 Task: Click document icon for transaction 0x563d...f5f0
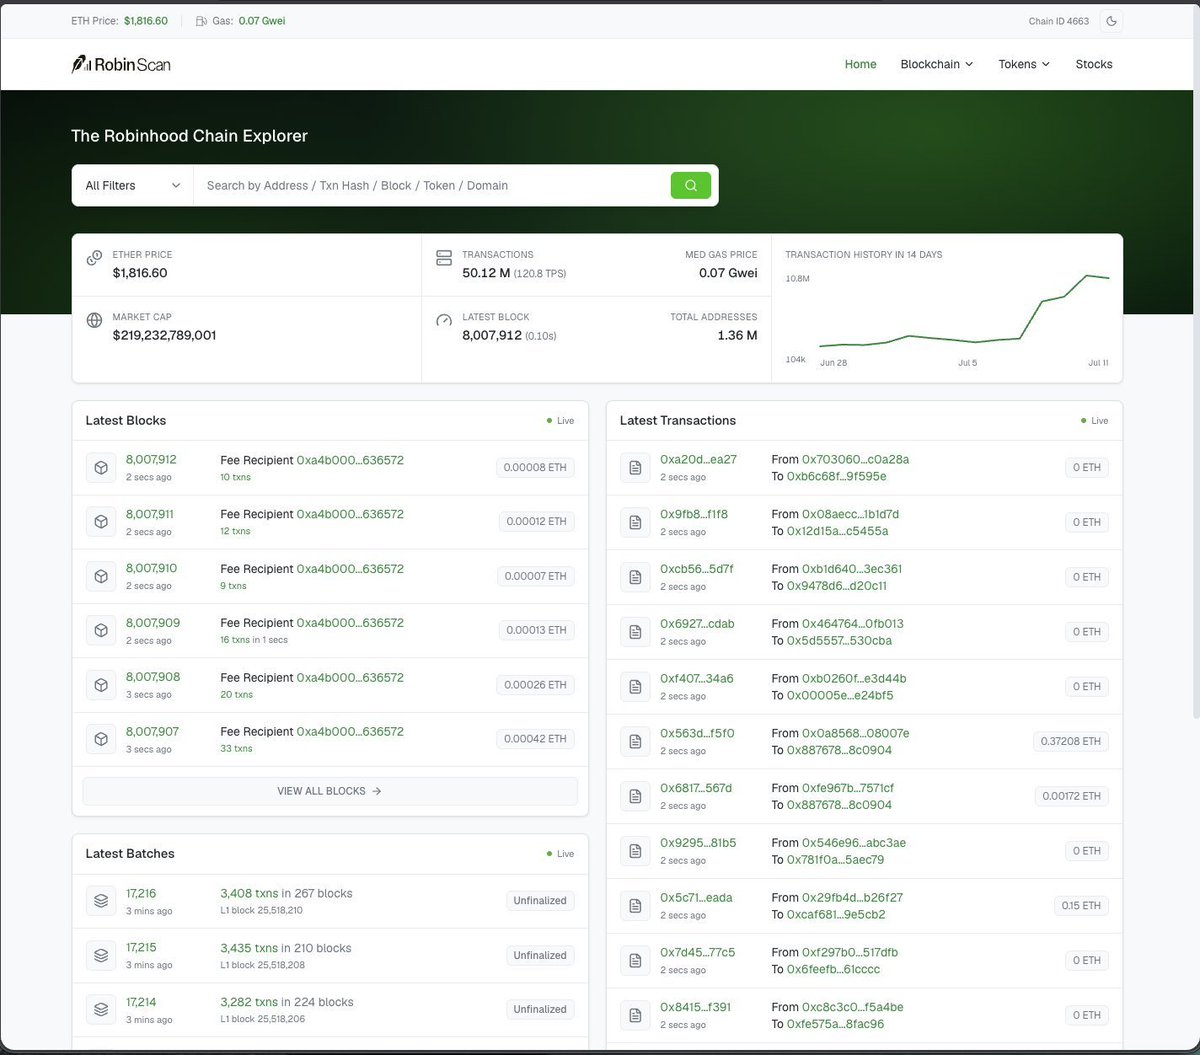pyautogui.click(x=635, y=741)
